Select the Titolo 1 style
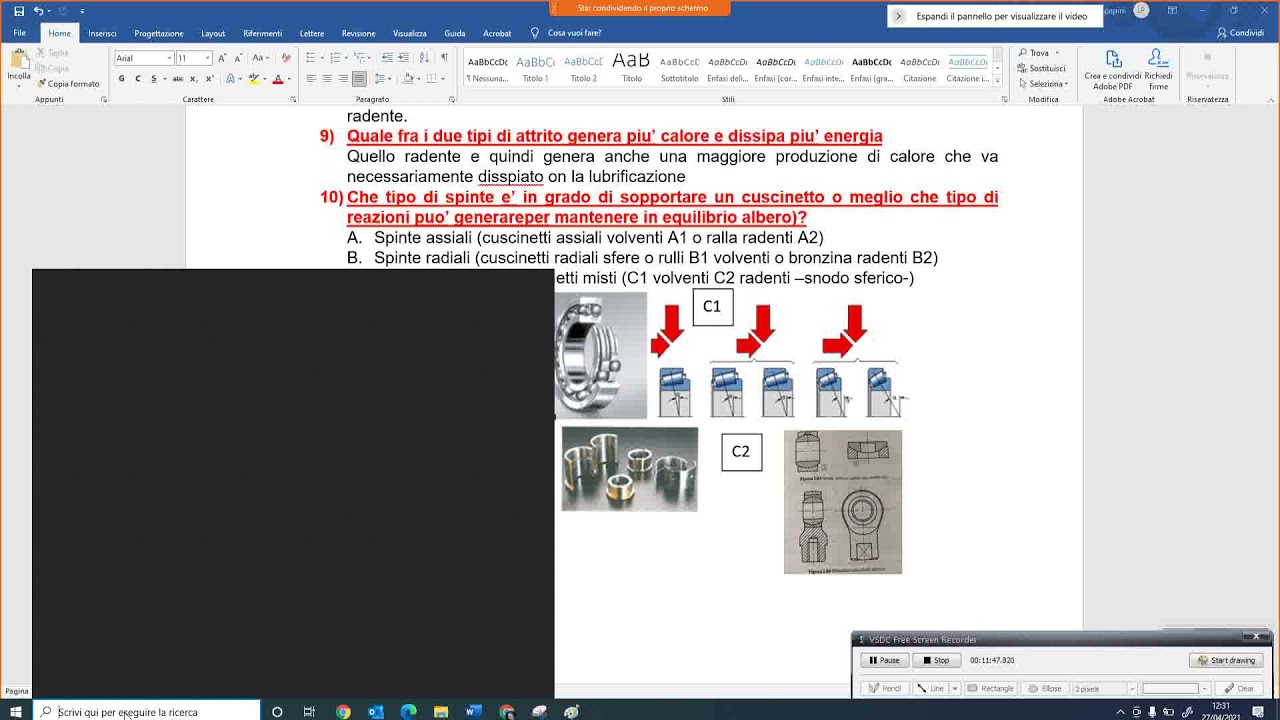1280x720 pixels. [x=535, y=68]
